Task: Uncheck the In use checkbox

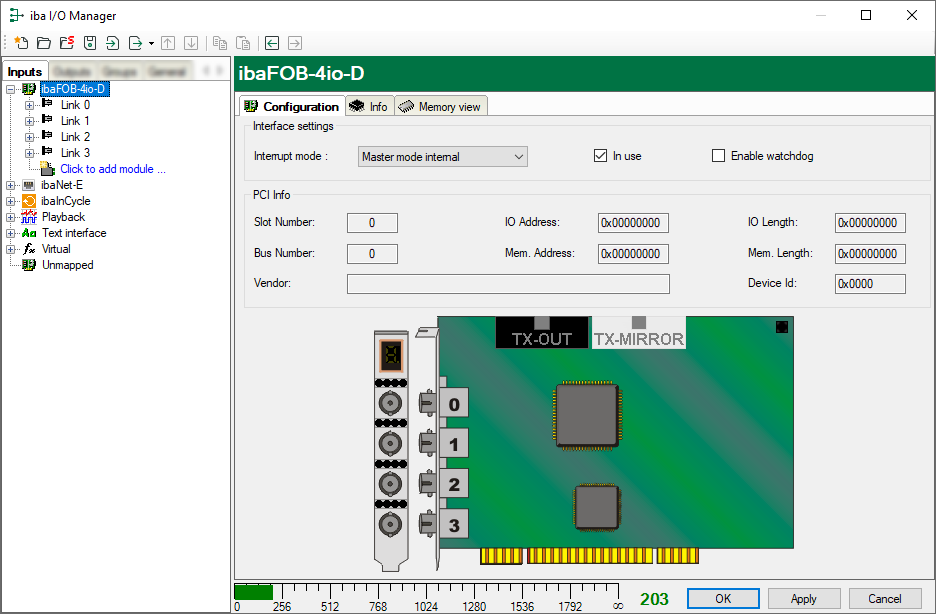Action: [600, 156]
